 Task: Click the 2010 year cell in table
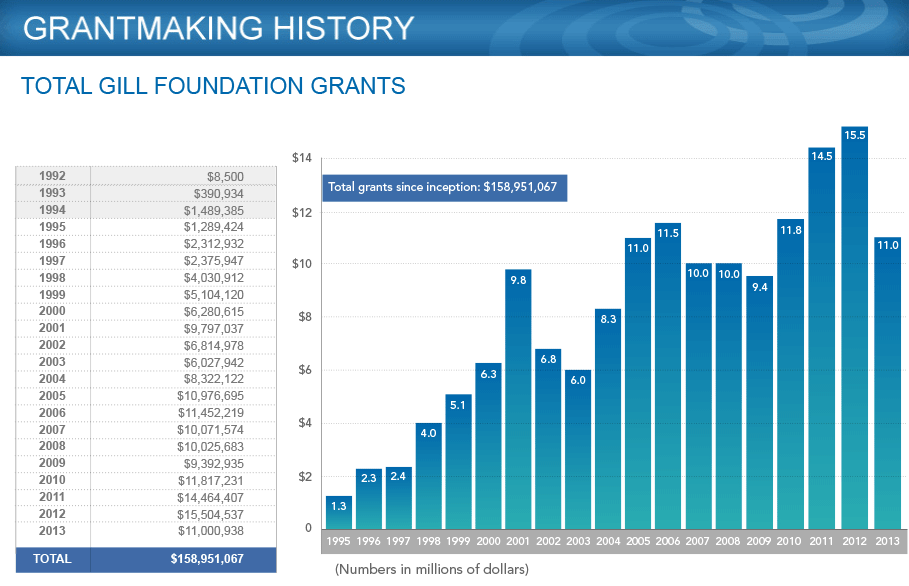(52, 480)
